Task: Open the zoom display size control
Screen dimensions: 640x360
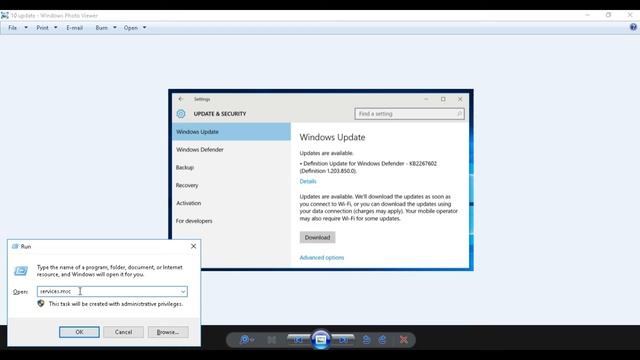Action: (x=247, y=340)
